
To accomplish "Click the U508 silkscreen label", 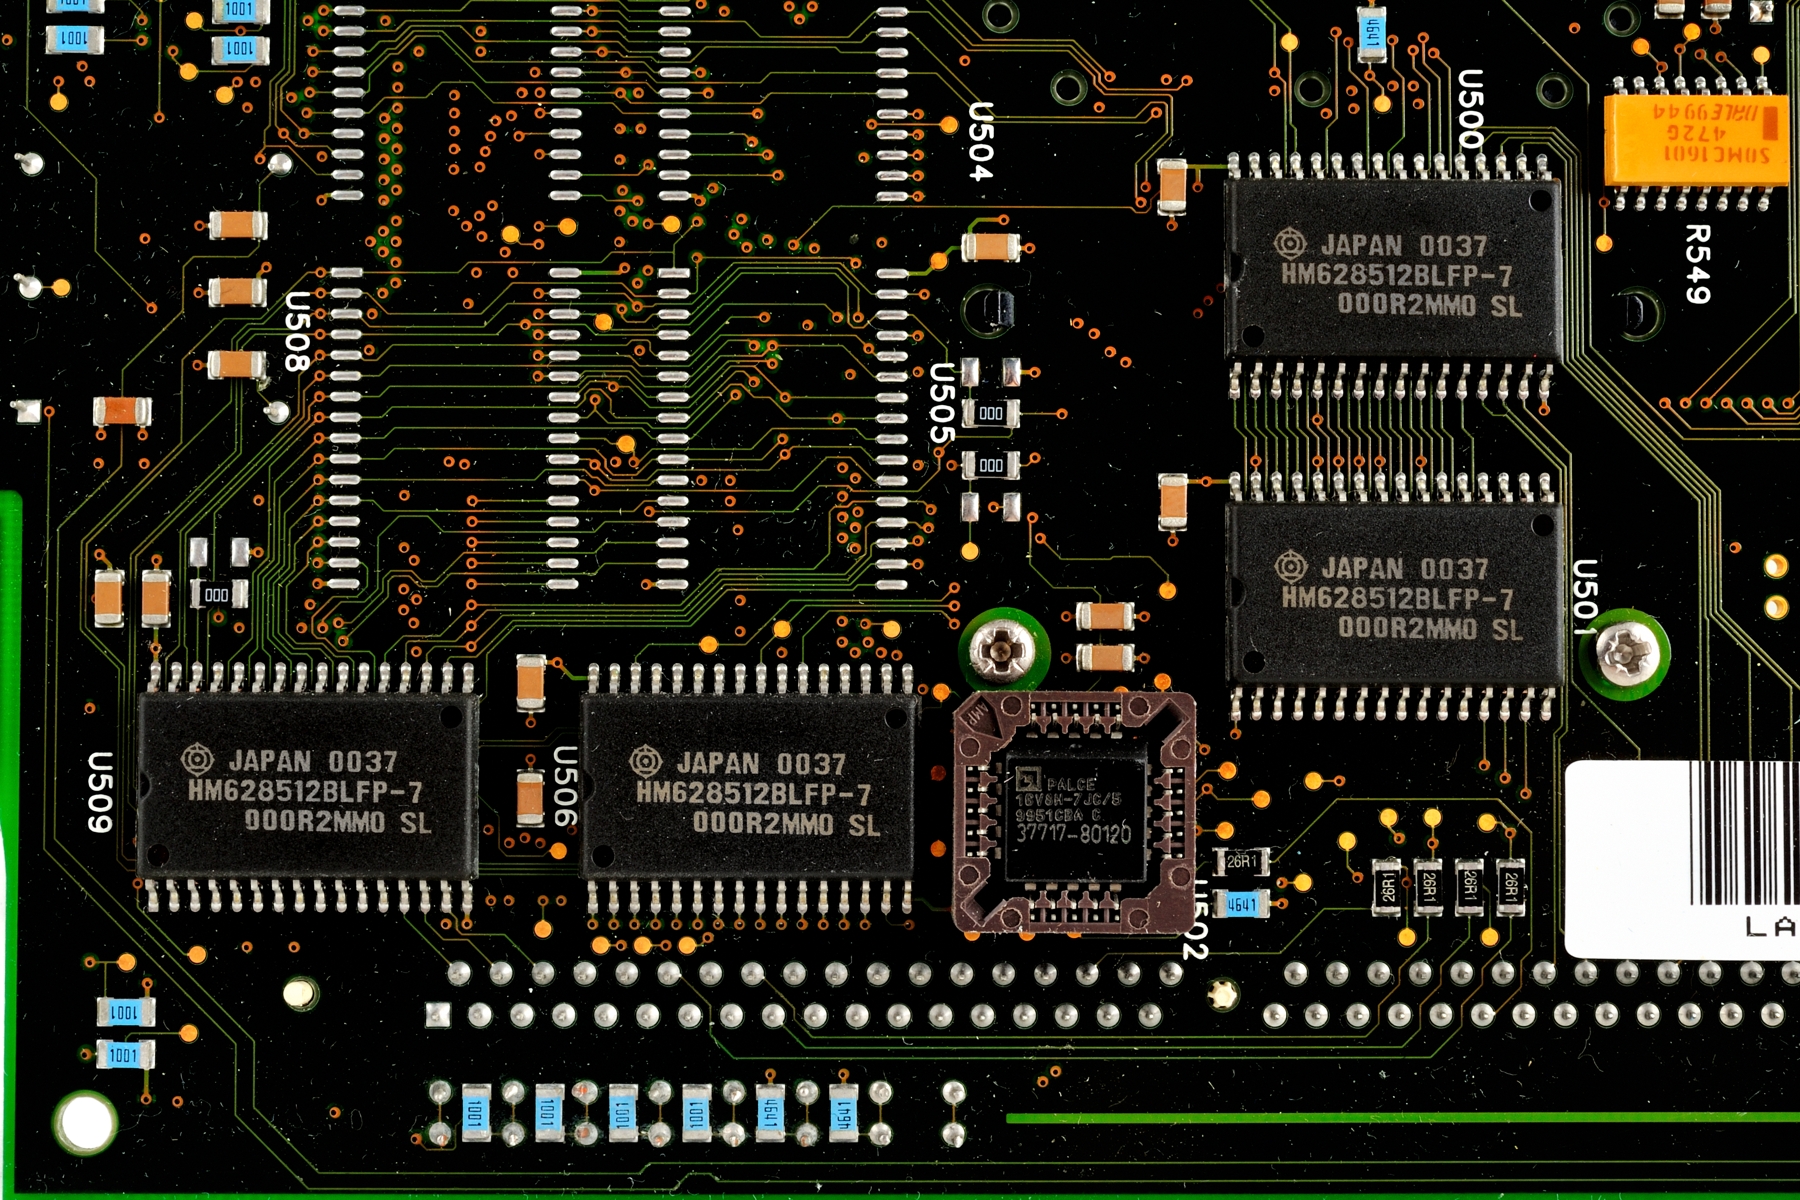I will pyautogui.click(x=297, y=331).
